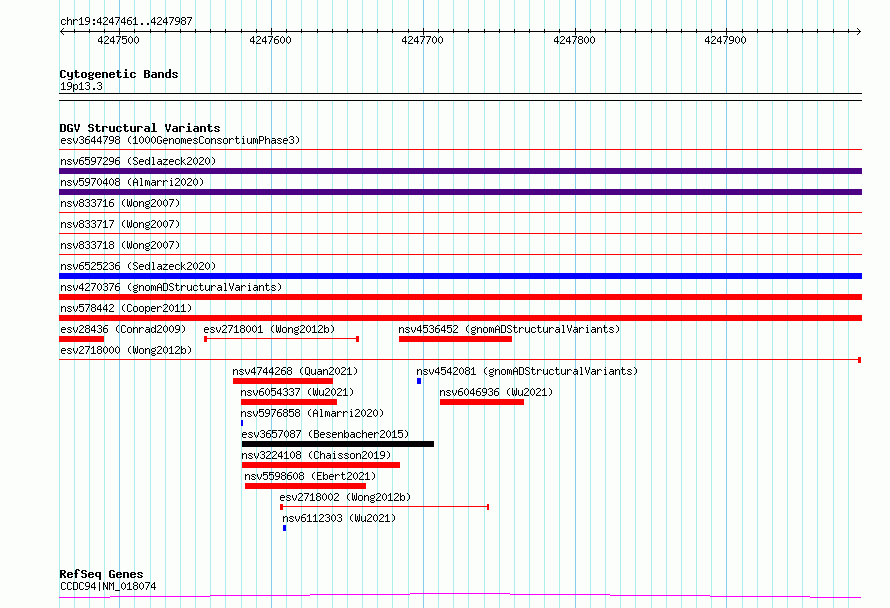Select nsv3224108 (Chaisson2019) label
890x608 pixels.
pos(316,455)
